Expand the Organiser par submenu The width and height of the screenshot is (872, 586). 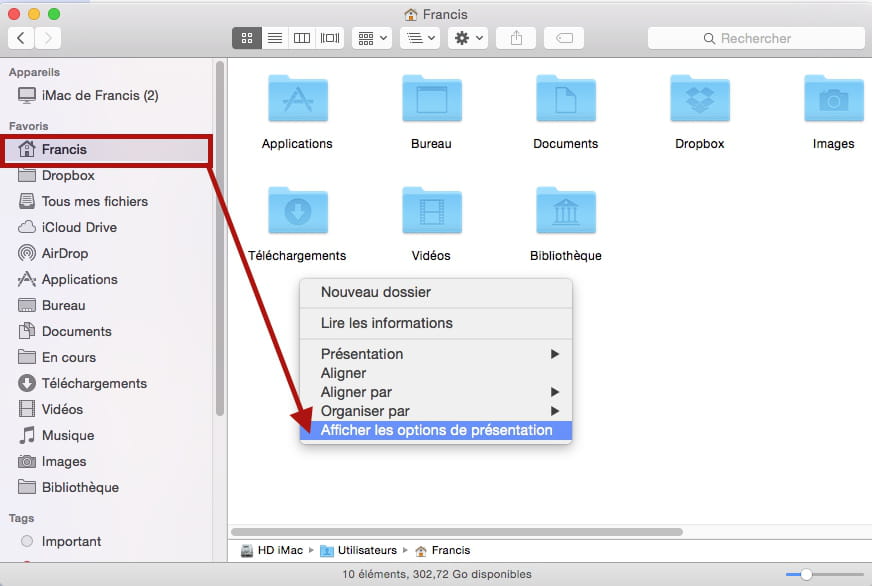point(435,411)
